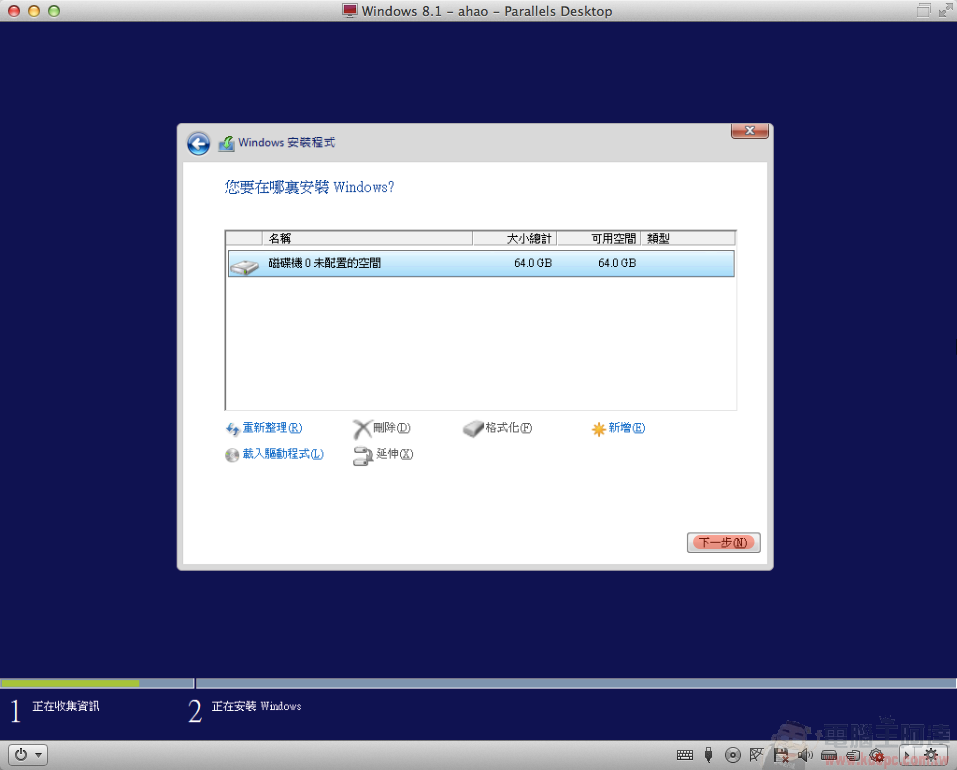Enter full screen via top-right arrows icon
Screen dimensions: 957x770
click(946, 10)
